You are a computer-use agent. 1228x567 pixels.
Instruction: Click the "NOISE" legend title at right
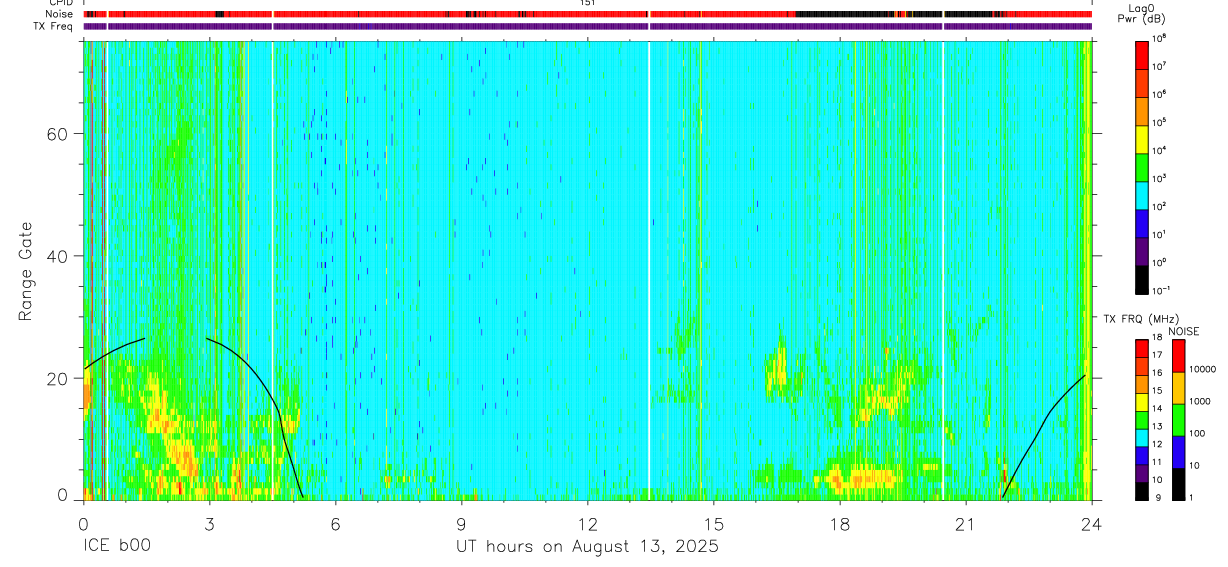tap(1183, 331)
